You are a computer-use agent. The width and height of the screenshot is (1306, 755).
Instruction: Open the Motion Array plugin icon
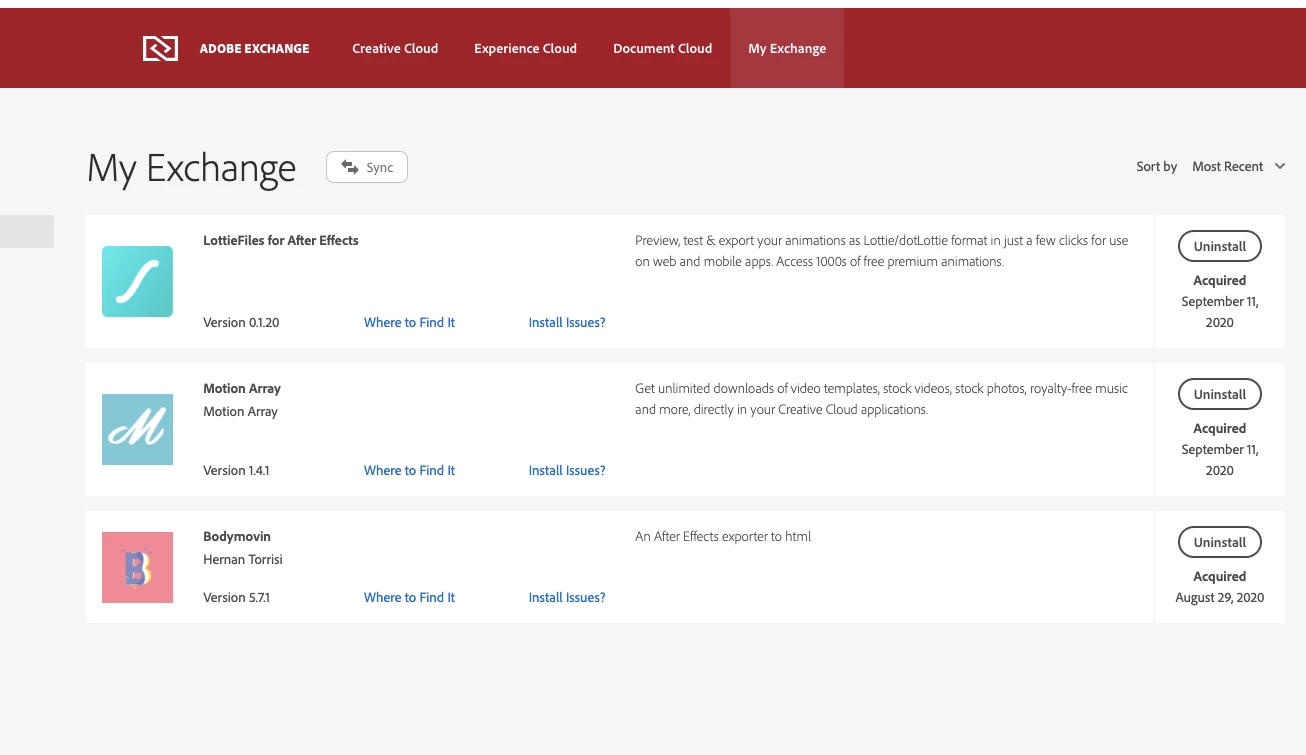tap(138, 429)
